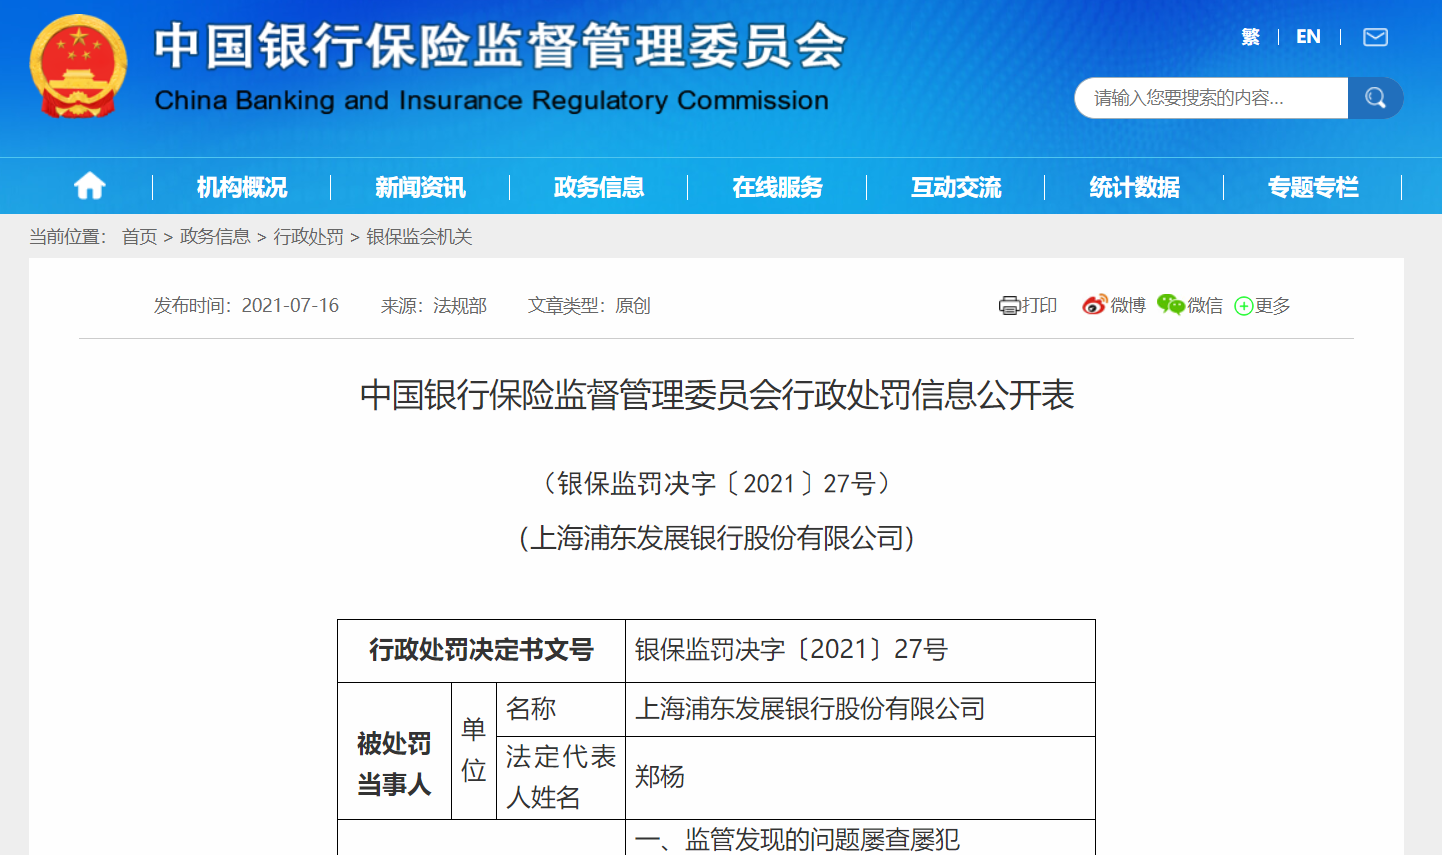
Task: Go to 银保监会机关 in breadcrumb
Action: [419, 237]
